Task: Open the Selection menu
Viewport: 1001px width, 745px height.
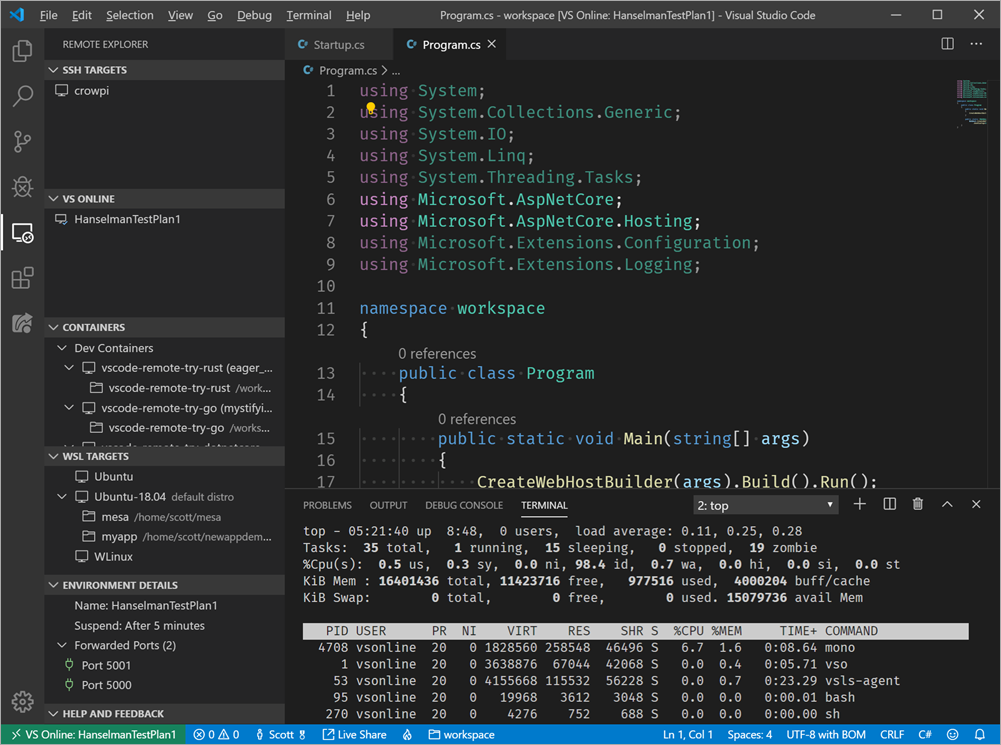Action: (130, 15)
